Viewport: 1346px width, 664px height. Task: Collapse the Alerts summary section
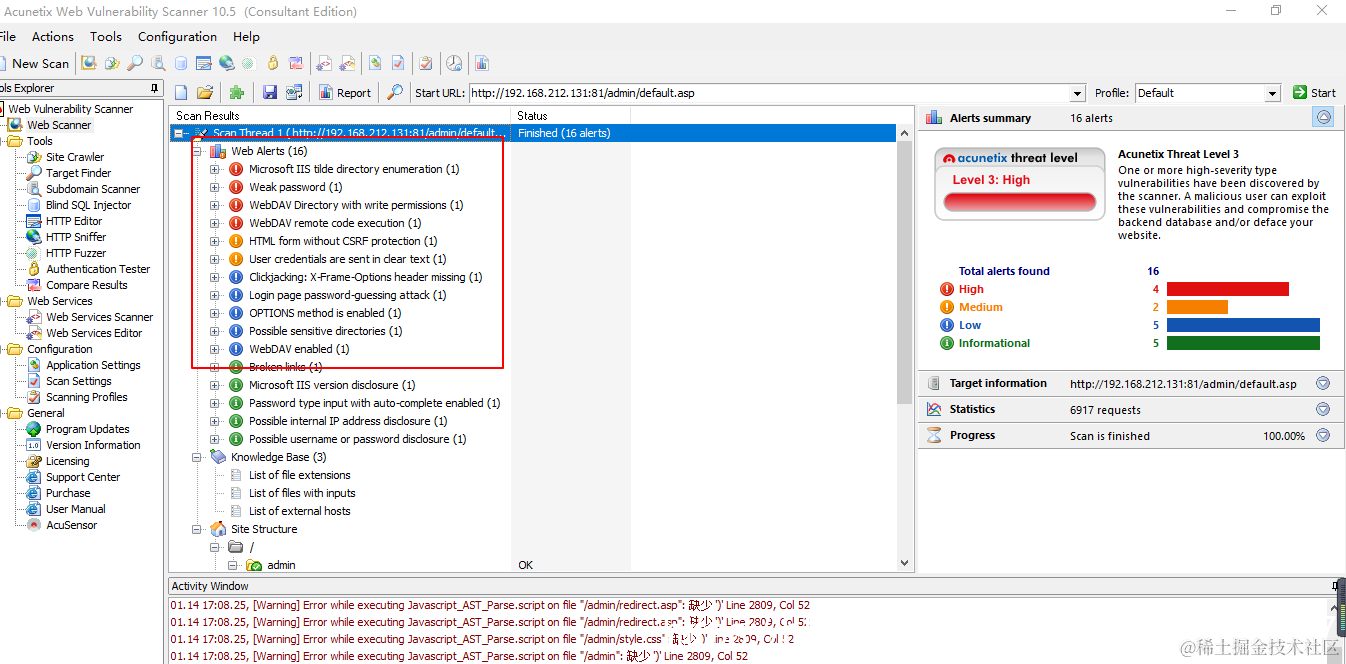1323,117
